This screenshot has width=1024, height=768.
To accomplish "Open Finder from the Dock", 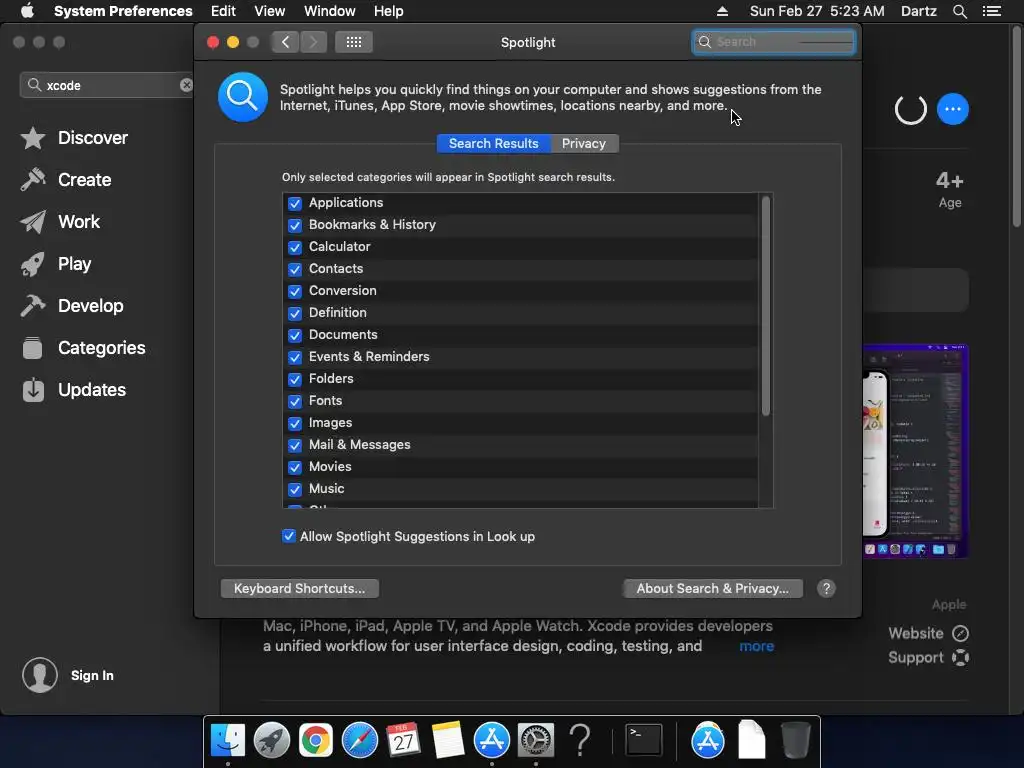I will pyautogui.click(x=228, y=740).
